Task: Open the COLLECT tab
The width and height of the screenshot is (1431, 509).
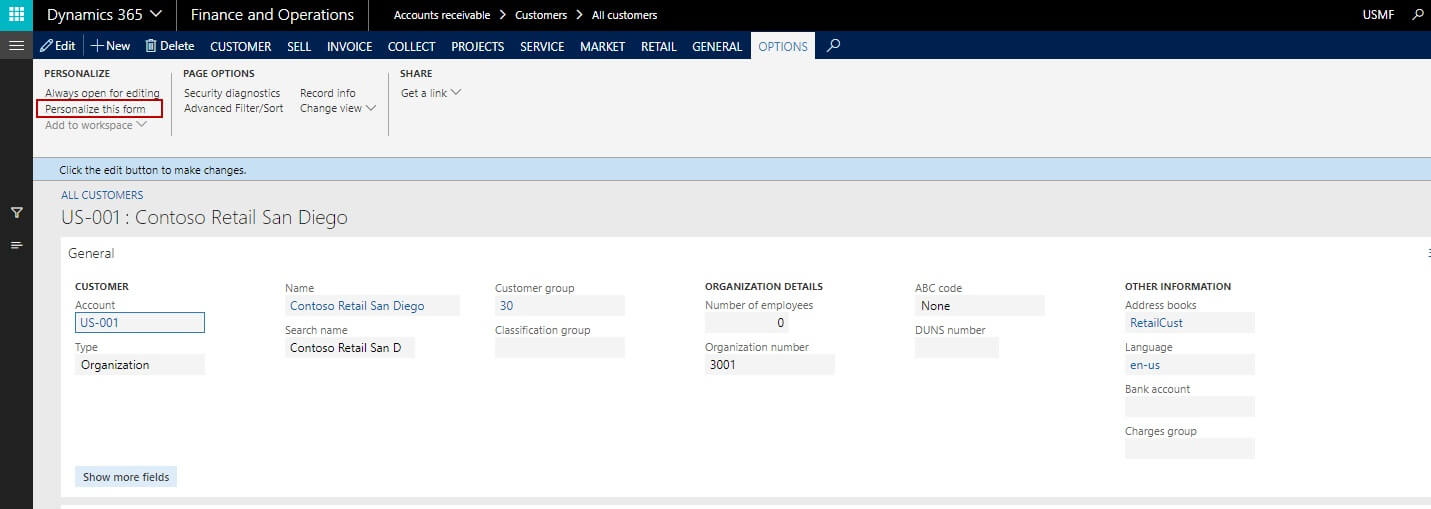Action: [411, 46]
